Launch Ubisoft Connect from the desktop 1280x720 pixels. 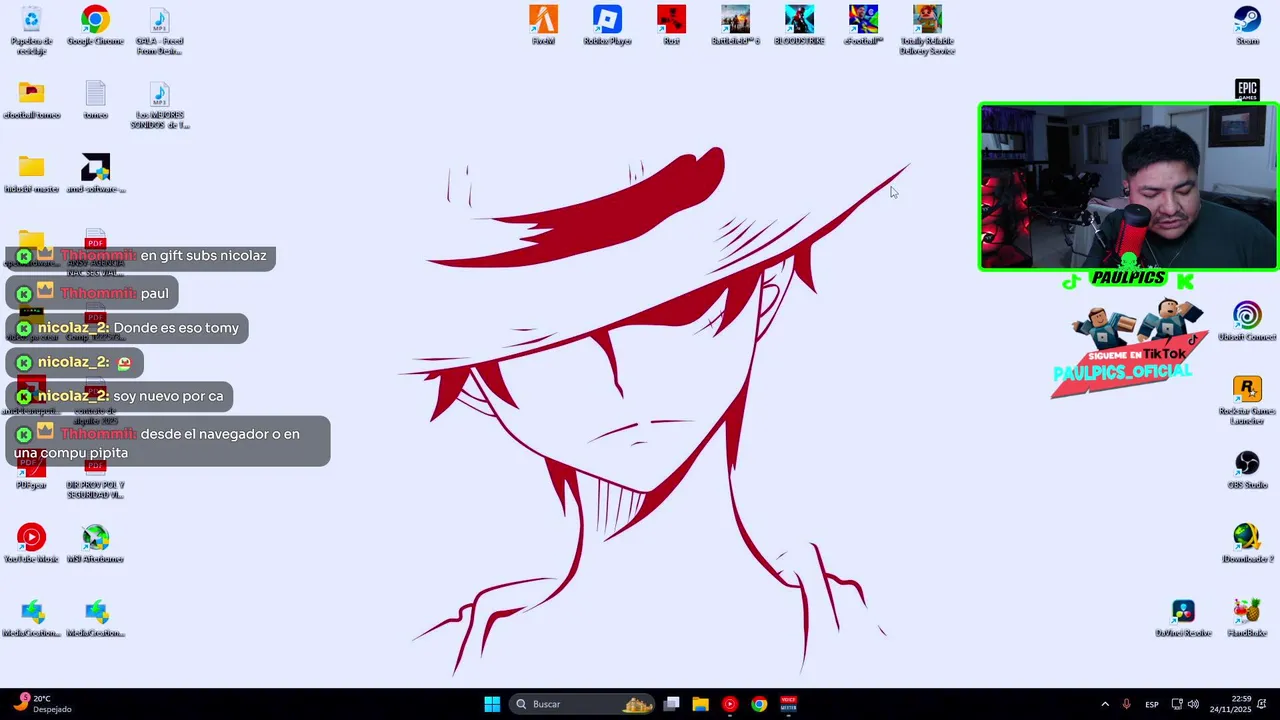point(1247,322)
